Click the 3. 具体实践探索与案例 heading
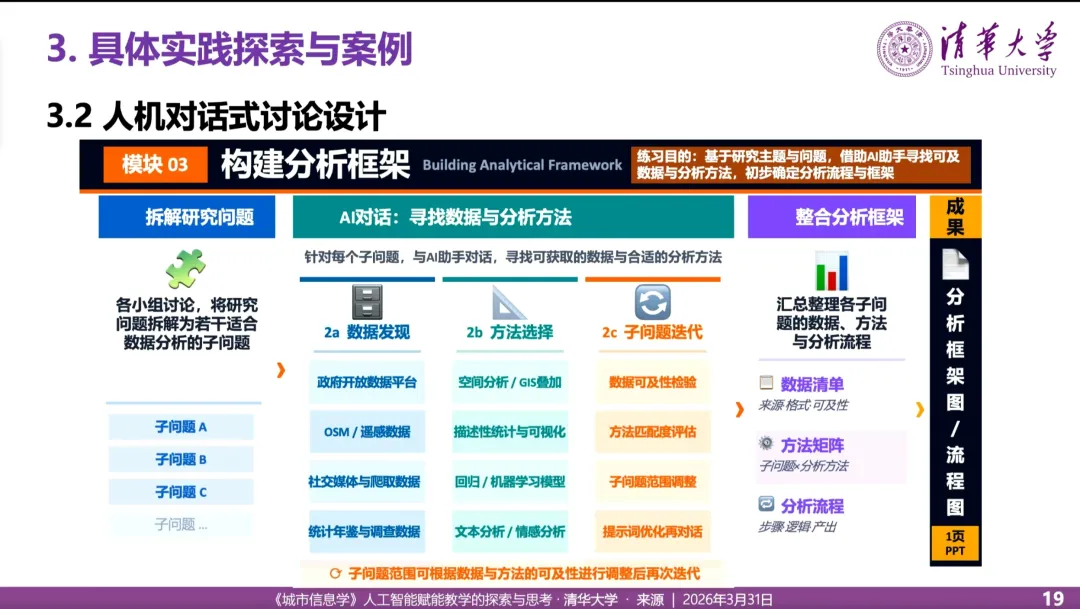 click(229, 49)
